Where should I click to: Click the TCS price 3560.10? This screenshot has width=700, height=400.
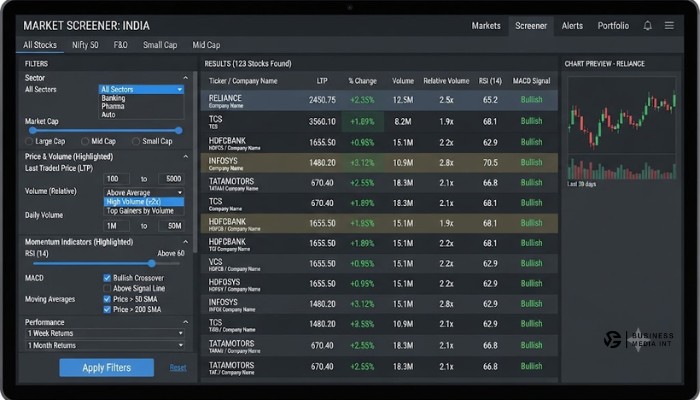[322, 121]
